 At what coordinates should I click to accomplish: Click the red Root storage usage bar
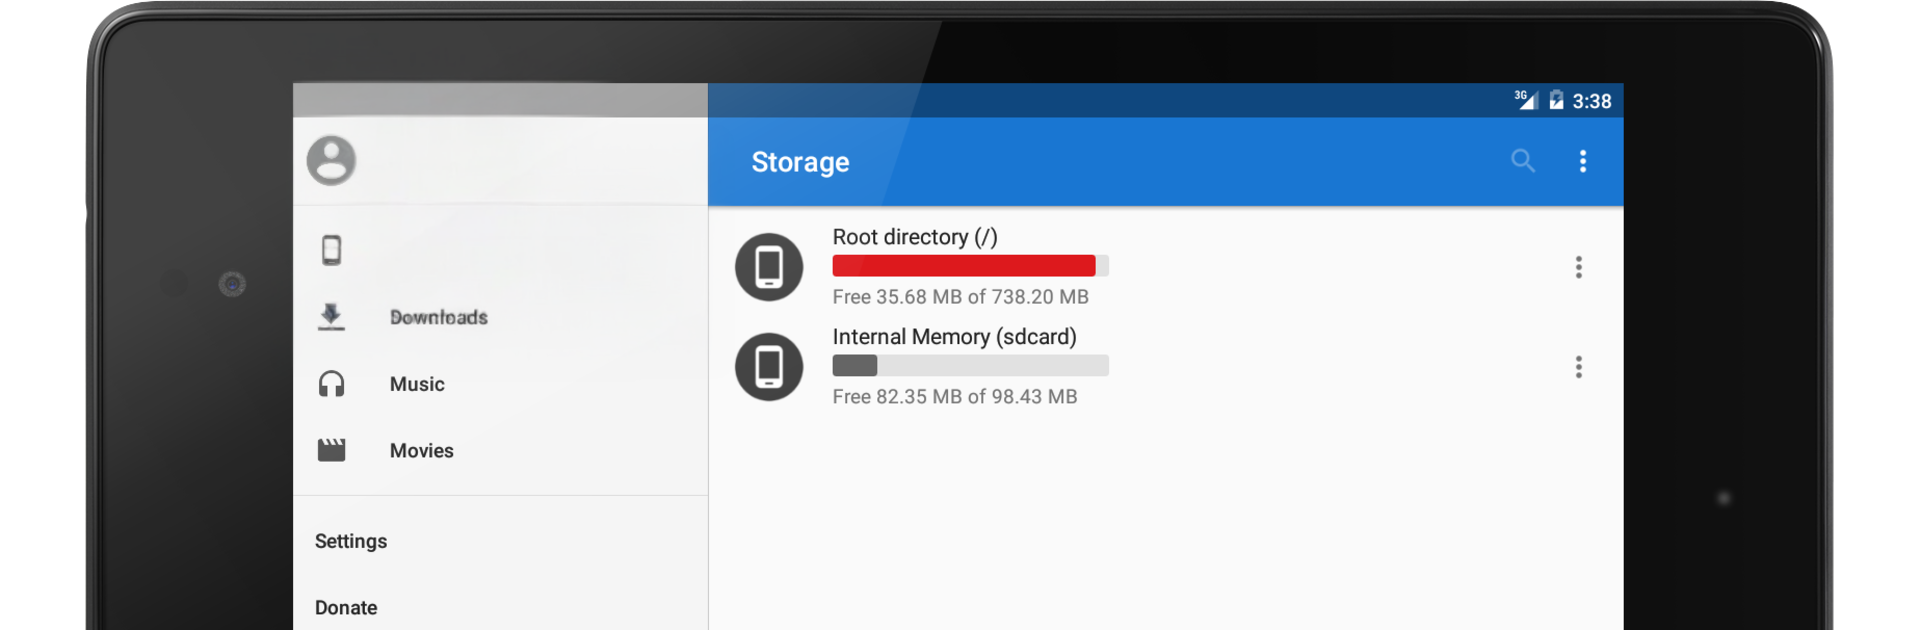tap(964, 266)
